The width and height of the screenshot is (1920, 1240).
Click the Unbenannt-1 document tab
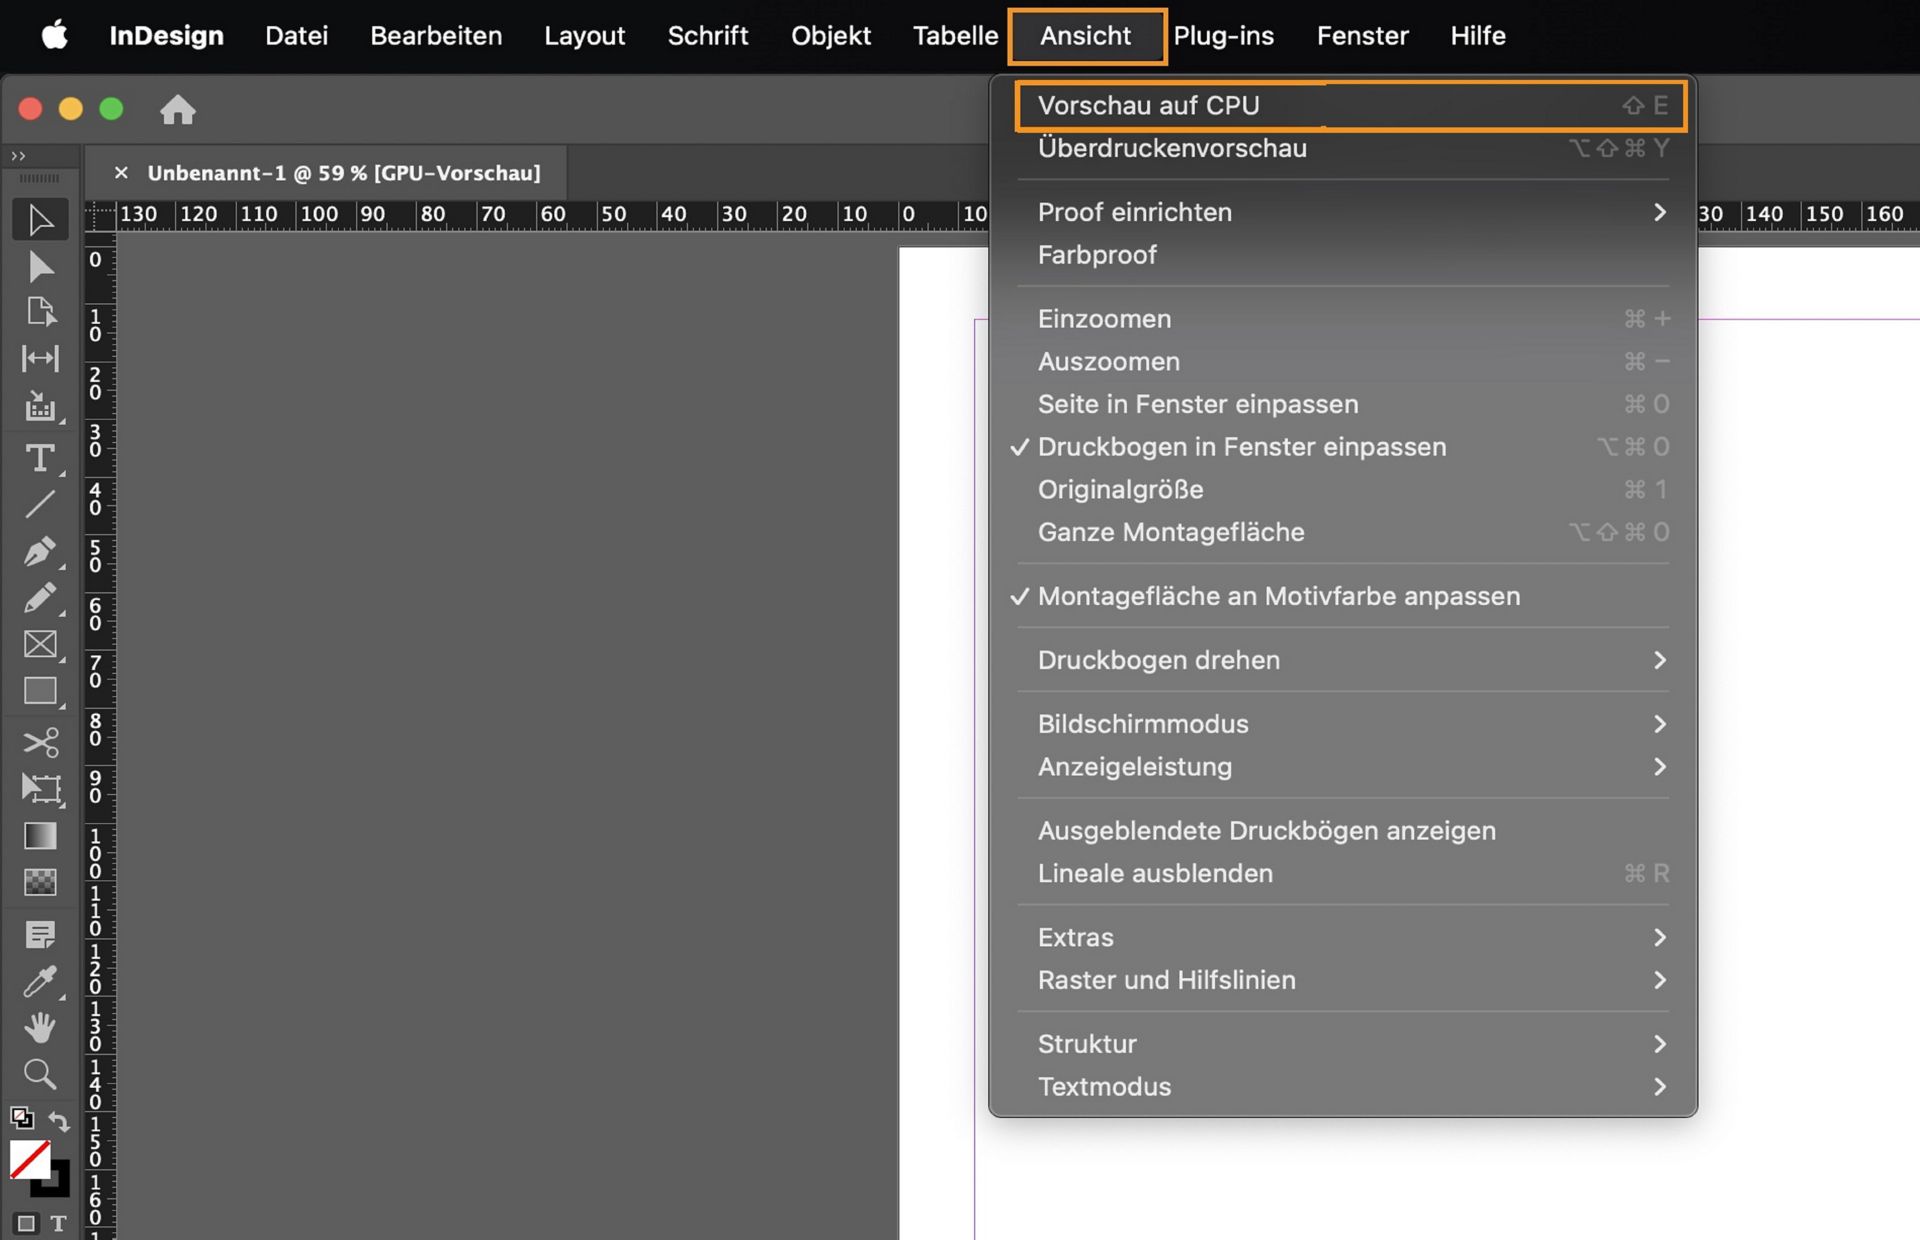[345, 172]
